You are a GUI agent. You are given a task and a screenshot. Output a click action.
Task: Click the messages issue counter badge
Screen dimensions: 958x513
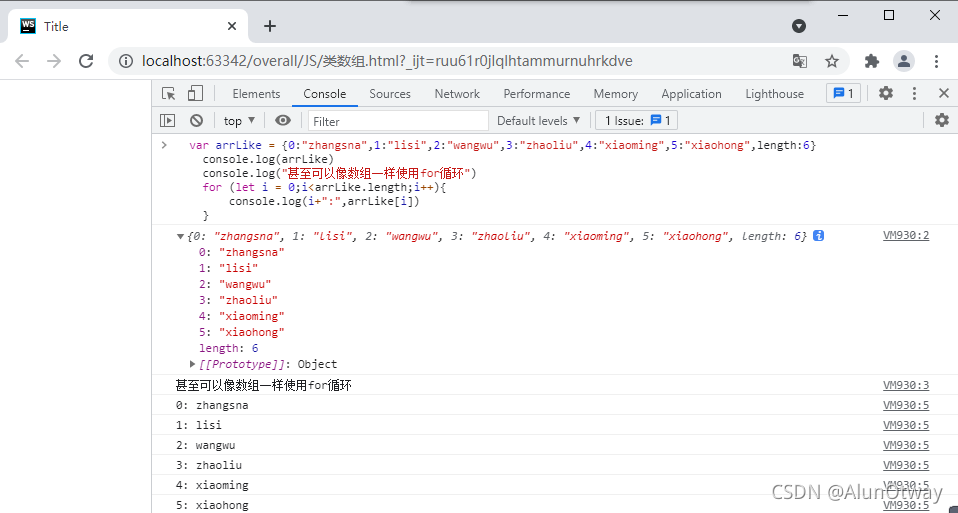pyautogui.click(x=844, y=93)
